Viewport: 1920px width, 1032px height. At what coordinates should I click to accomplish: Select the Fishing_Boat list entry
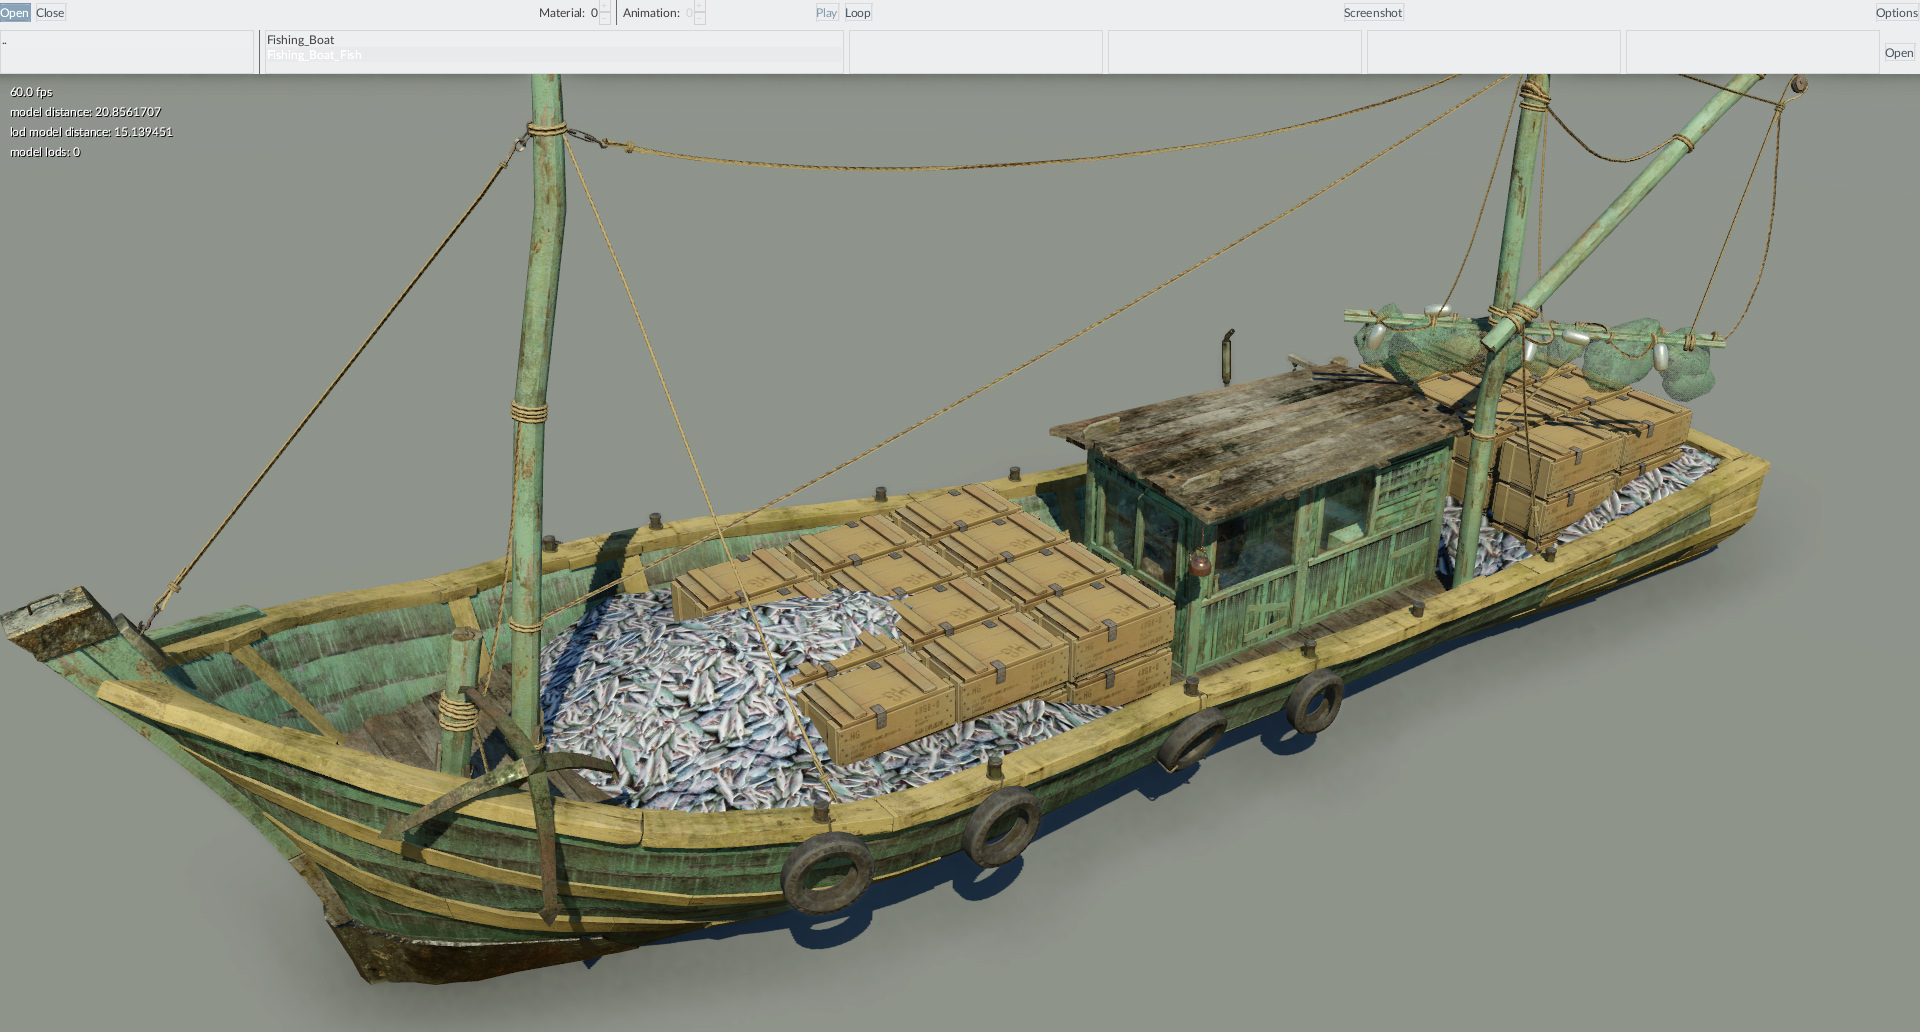(x=553, y=40)
